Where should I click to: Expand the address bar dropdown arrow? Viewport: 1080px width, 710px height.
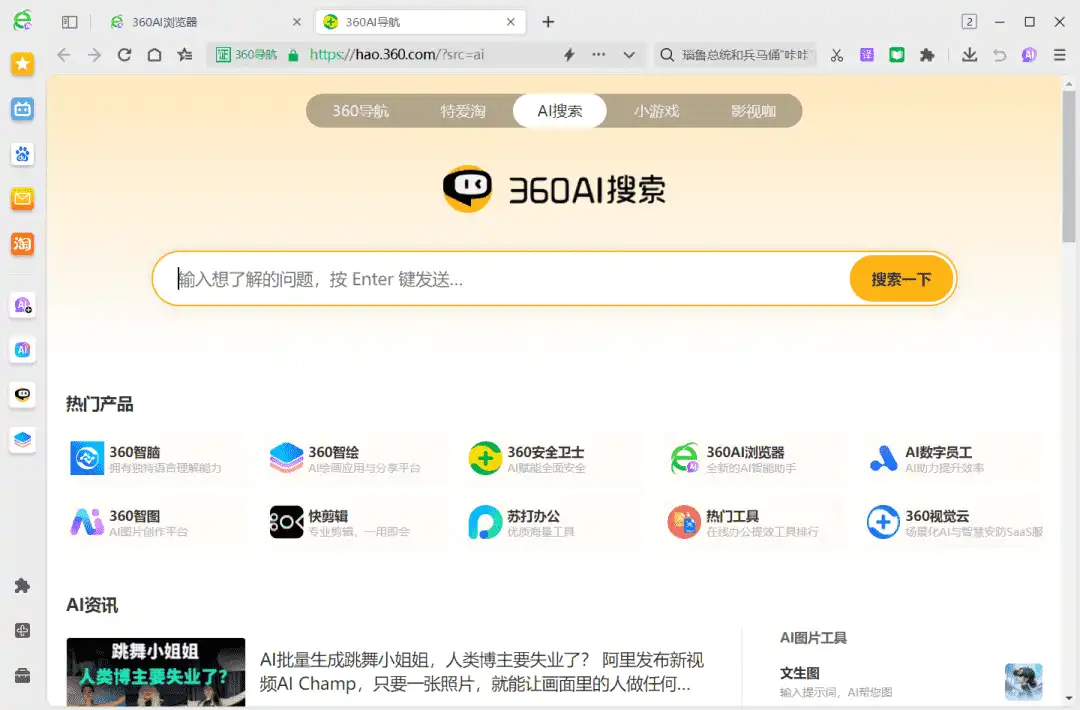tap(629, 55)
